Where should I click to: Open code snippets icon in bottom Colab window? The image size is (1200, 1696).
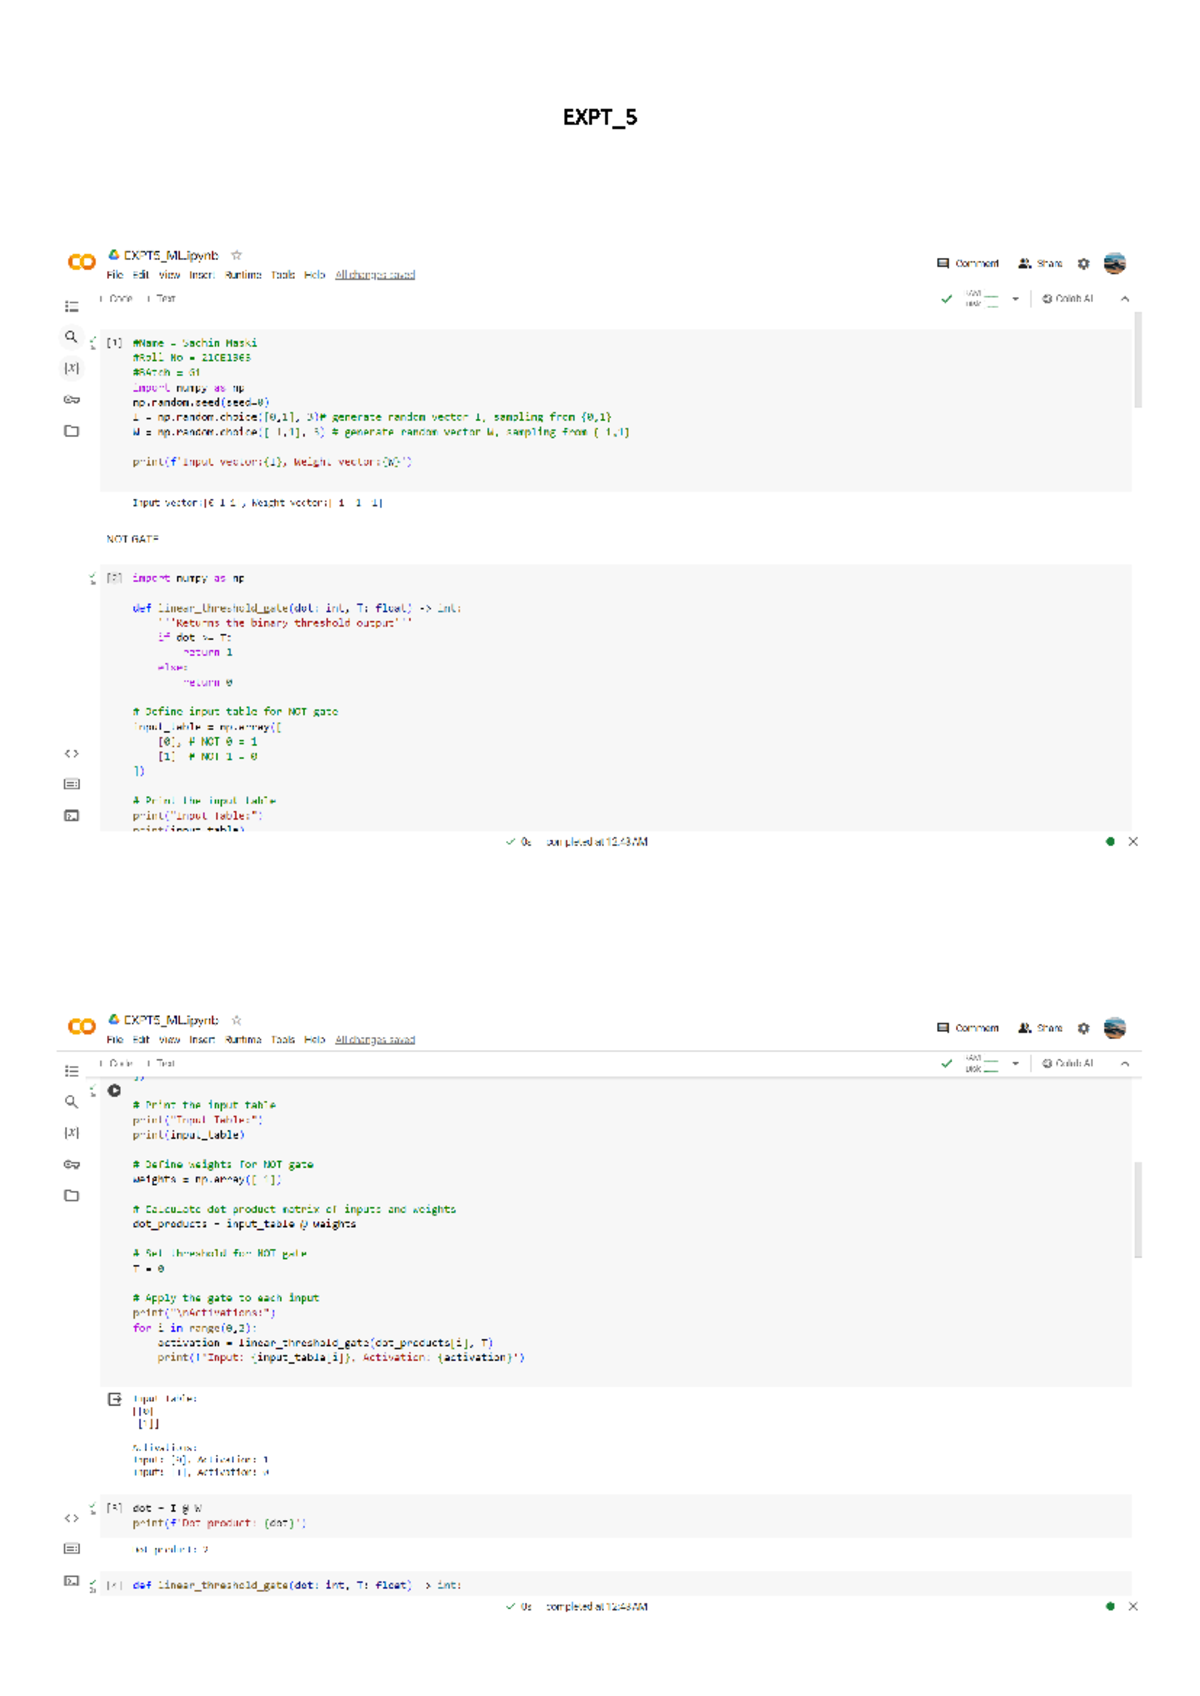(72, 1518)
